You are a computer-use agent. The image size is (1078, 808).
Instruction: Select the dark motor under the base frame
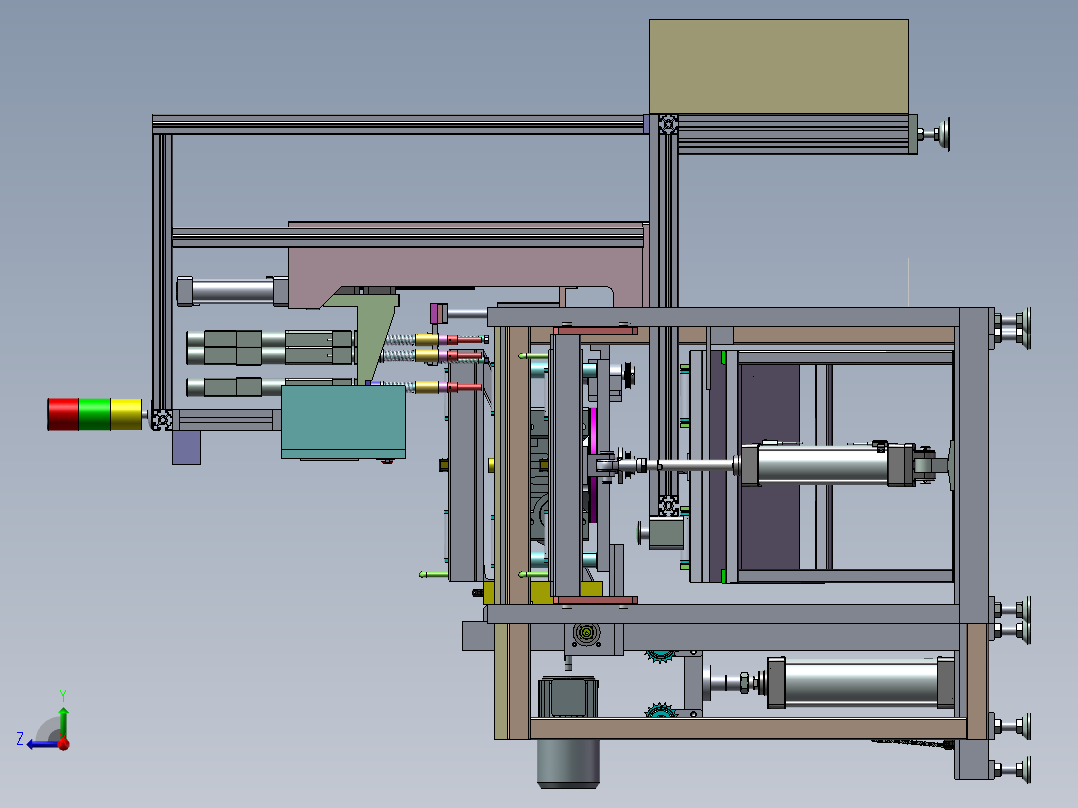(x=568, y=763)
